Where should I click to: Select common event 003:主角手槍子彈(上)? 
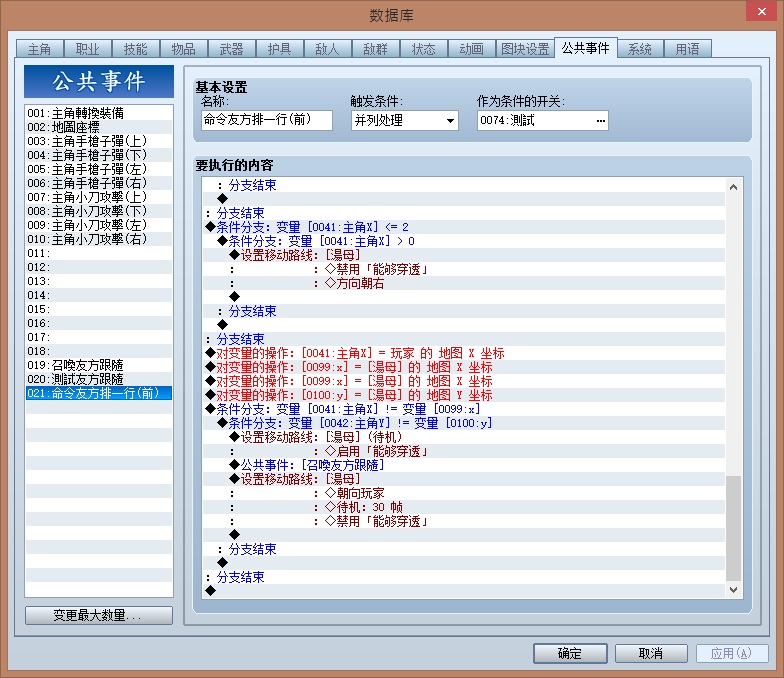(98, 141)
